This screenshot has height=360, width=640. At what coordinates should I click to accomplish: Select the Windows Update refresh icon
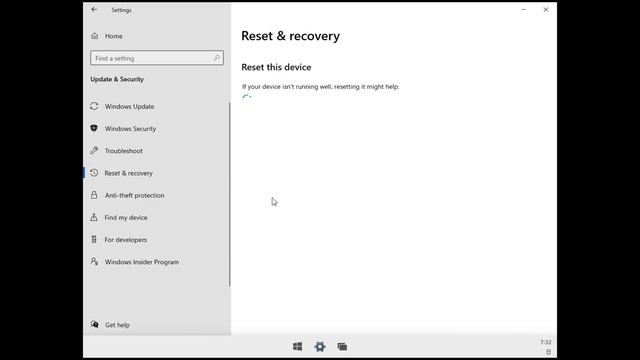tap(94, 106)
